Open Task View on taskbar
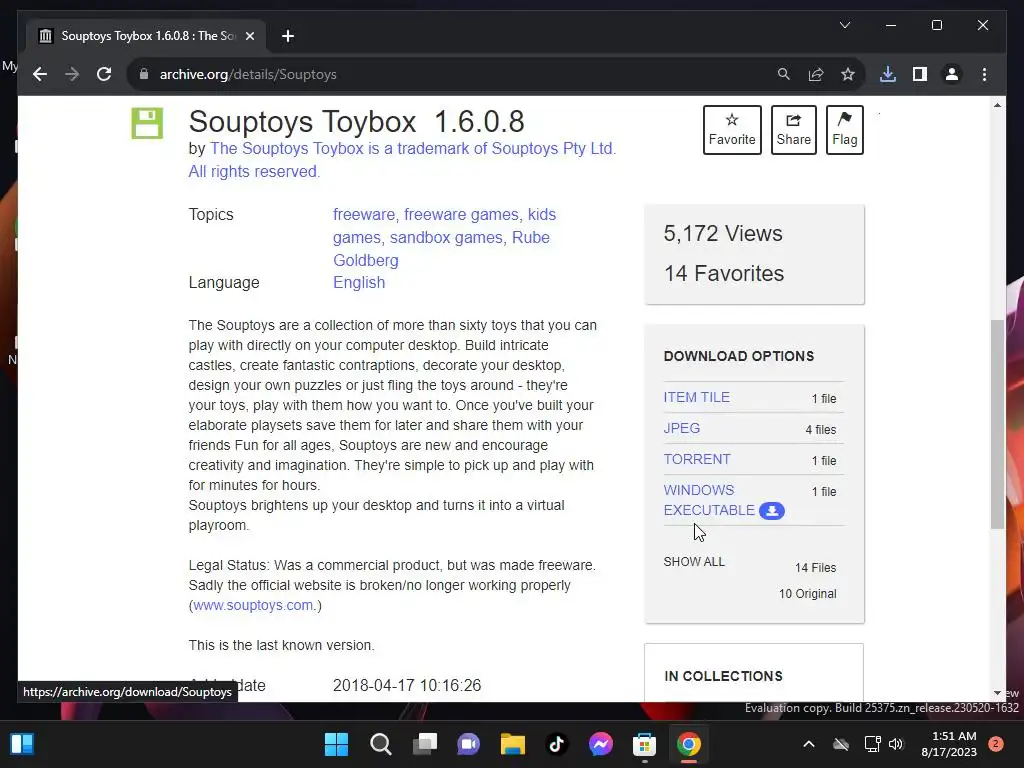The image size is (1024, 768). [x=425, y=744]
